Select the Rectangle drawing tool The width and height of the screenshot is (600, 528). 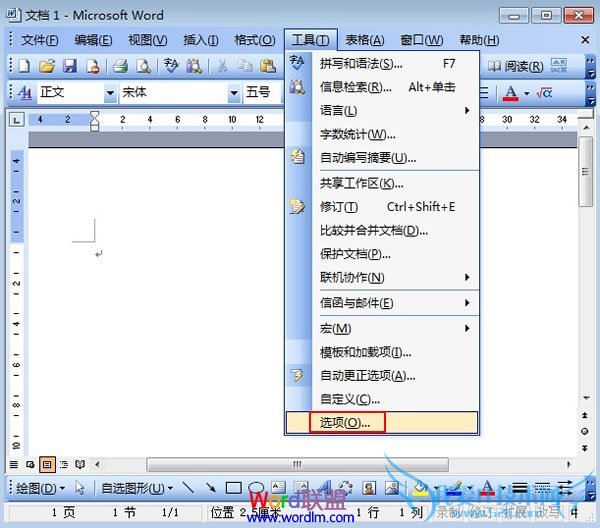pyautogui.click(x=233, y=488)
